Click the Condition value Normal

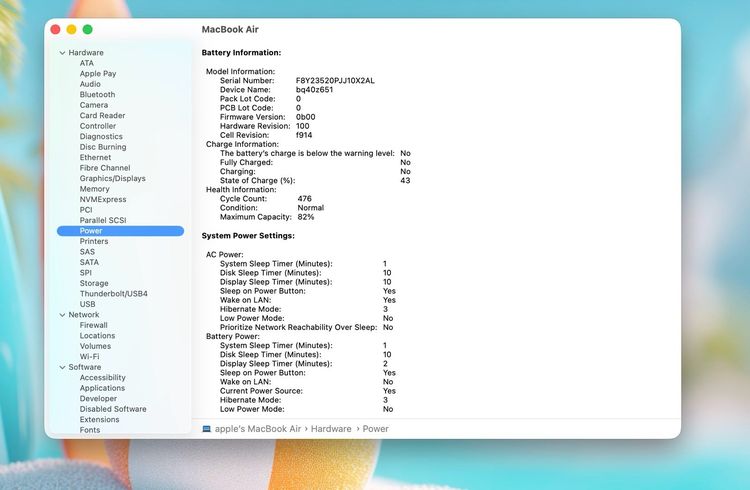tap(310, 208)
